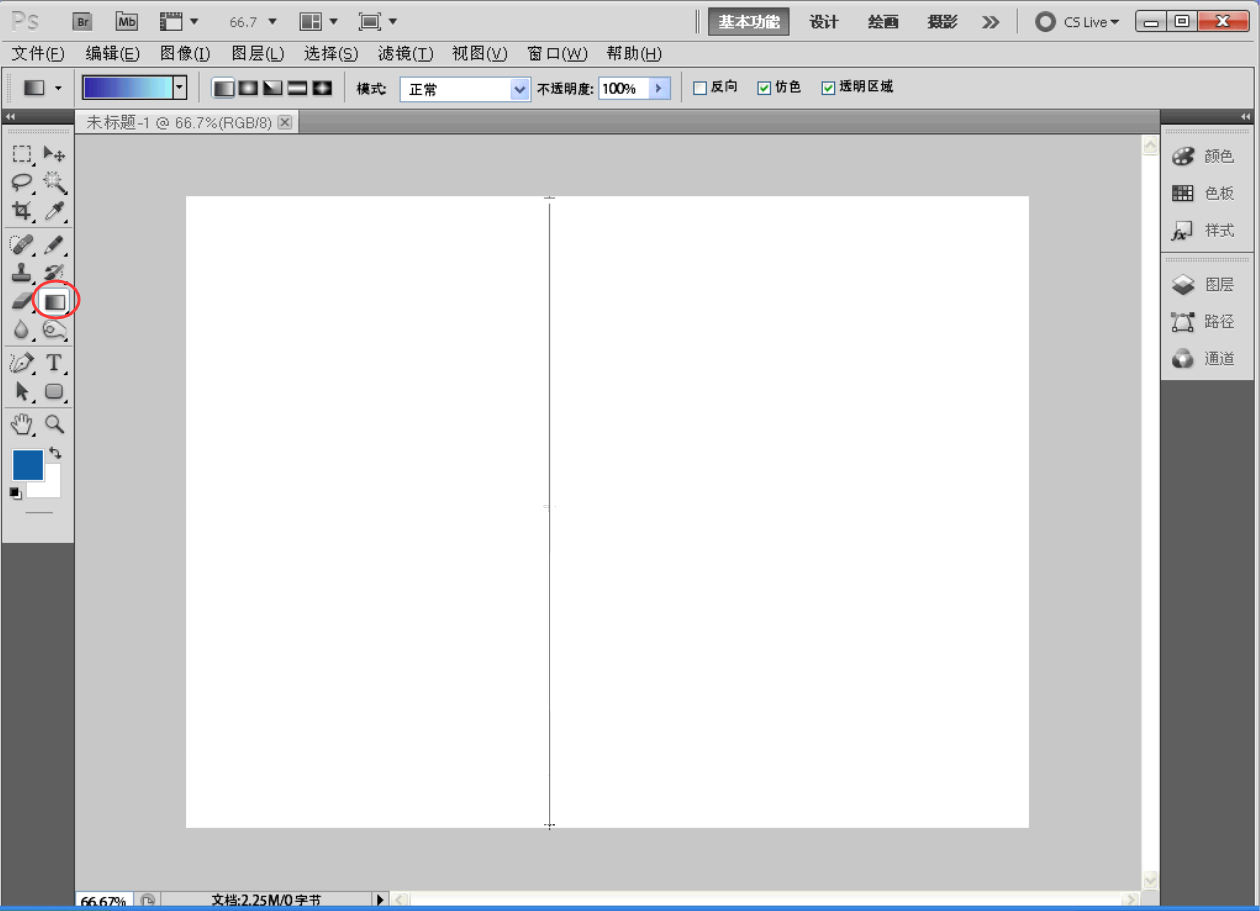
Task: Open the 滤镜(T) Filter menu
Action: point(405,54)
